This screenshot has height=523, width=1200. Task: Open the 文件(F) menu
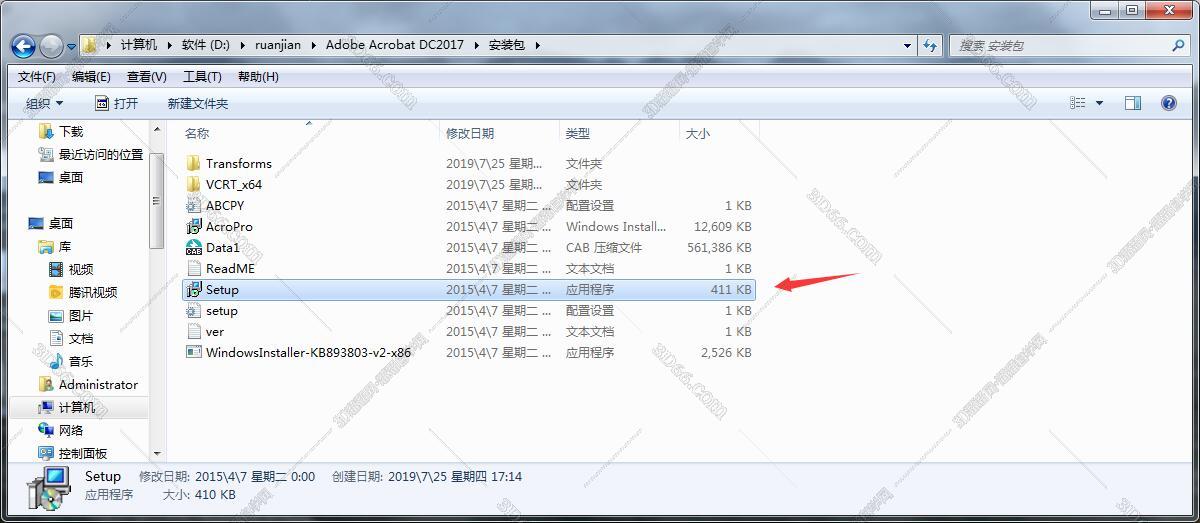pos(37,77)
